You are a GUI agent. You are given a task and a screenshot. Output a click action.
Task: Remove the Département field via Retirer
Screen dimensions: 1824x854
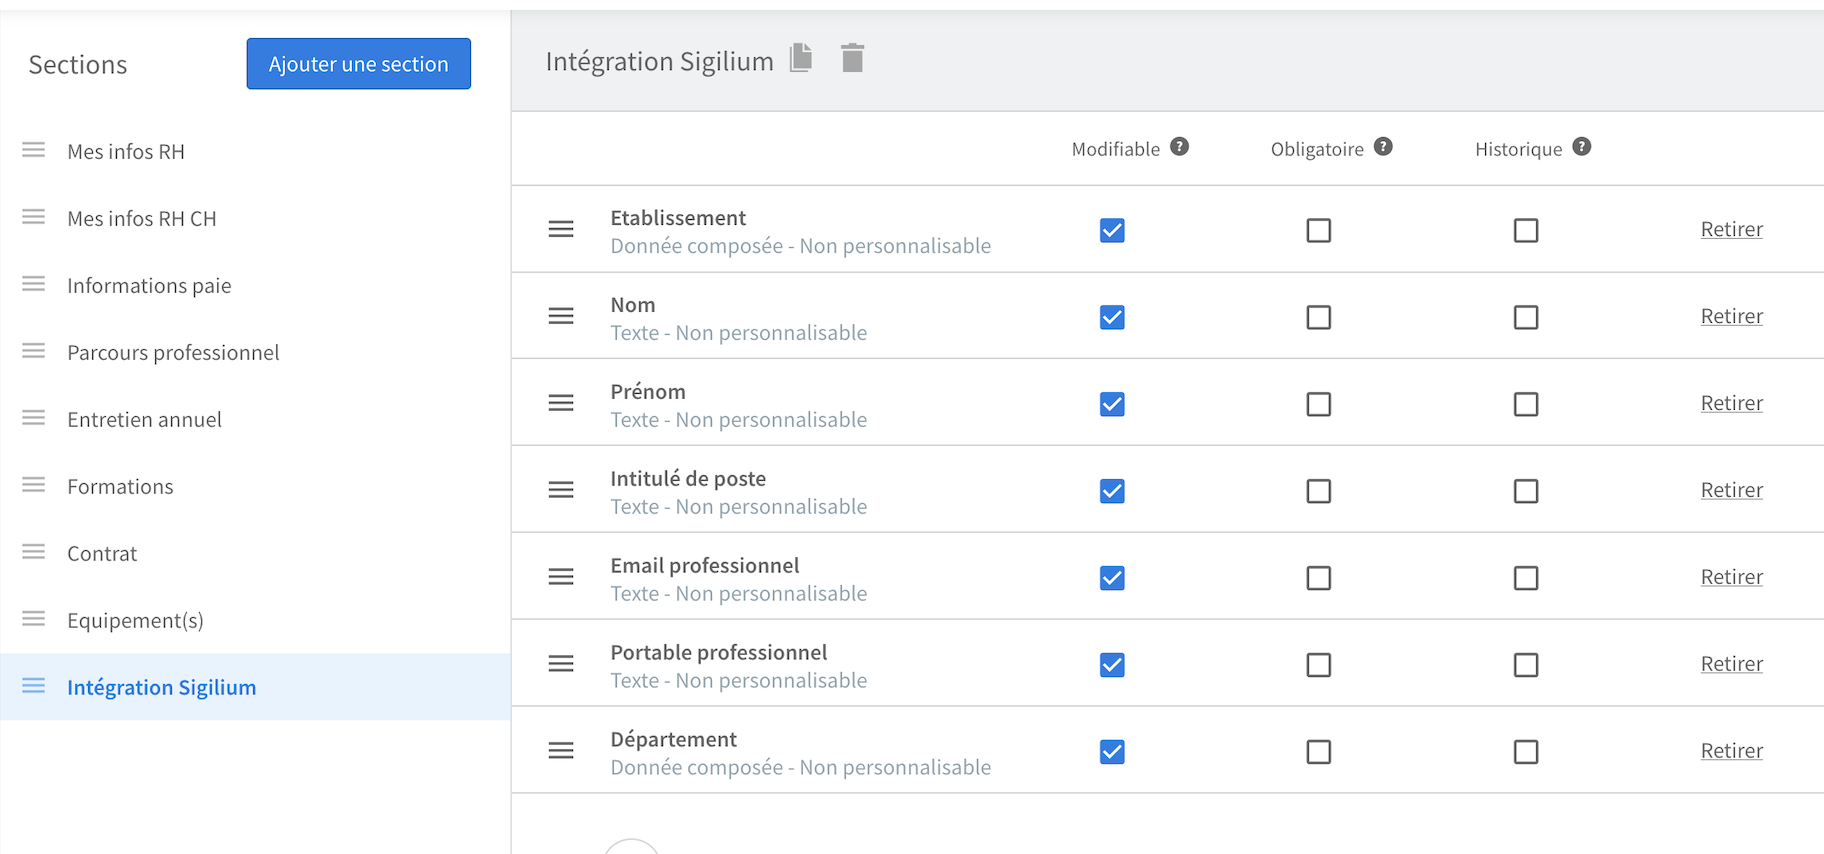coord(1731,751)
